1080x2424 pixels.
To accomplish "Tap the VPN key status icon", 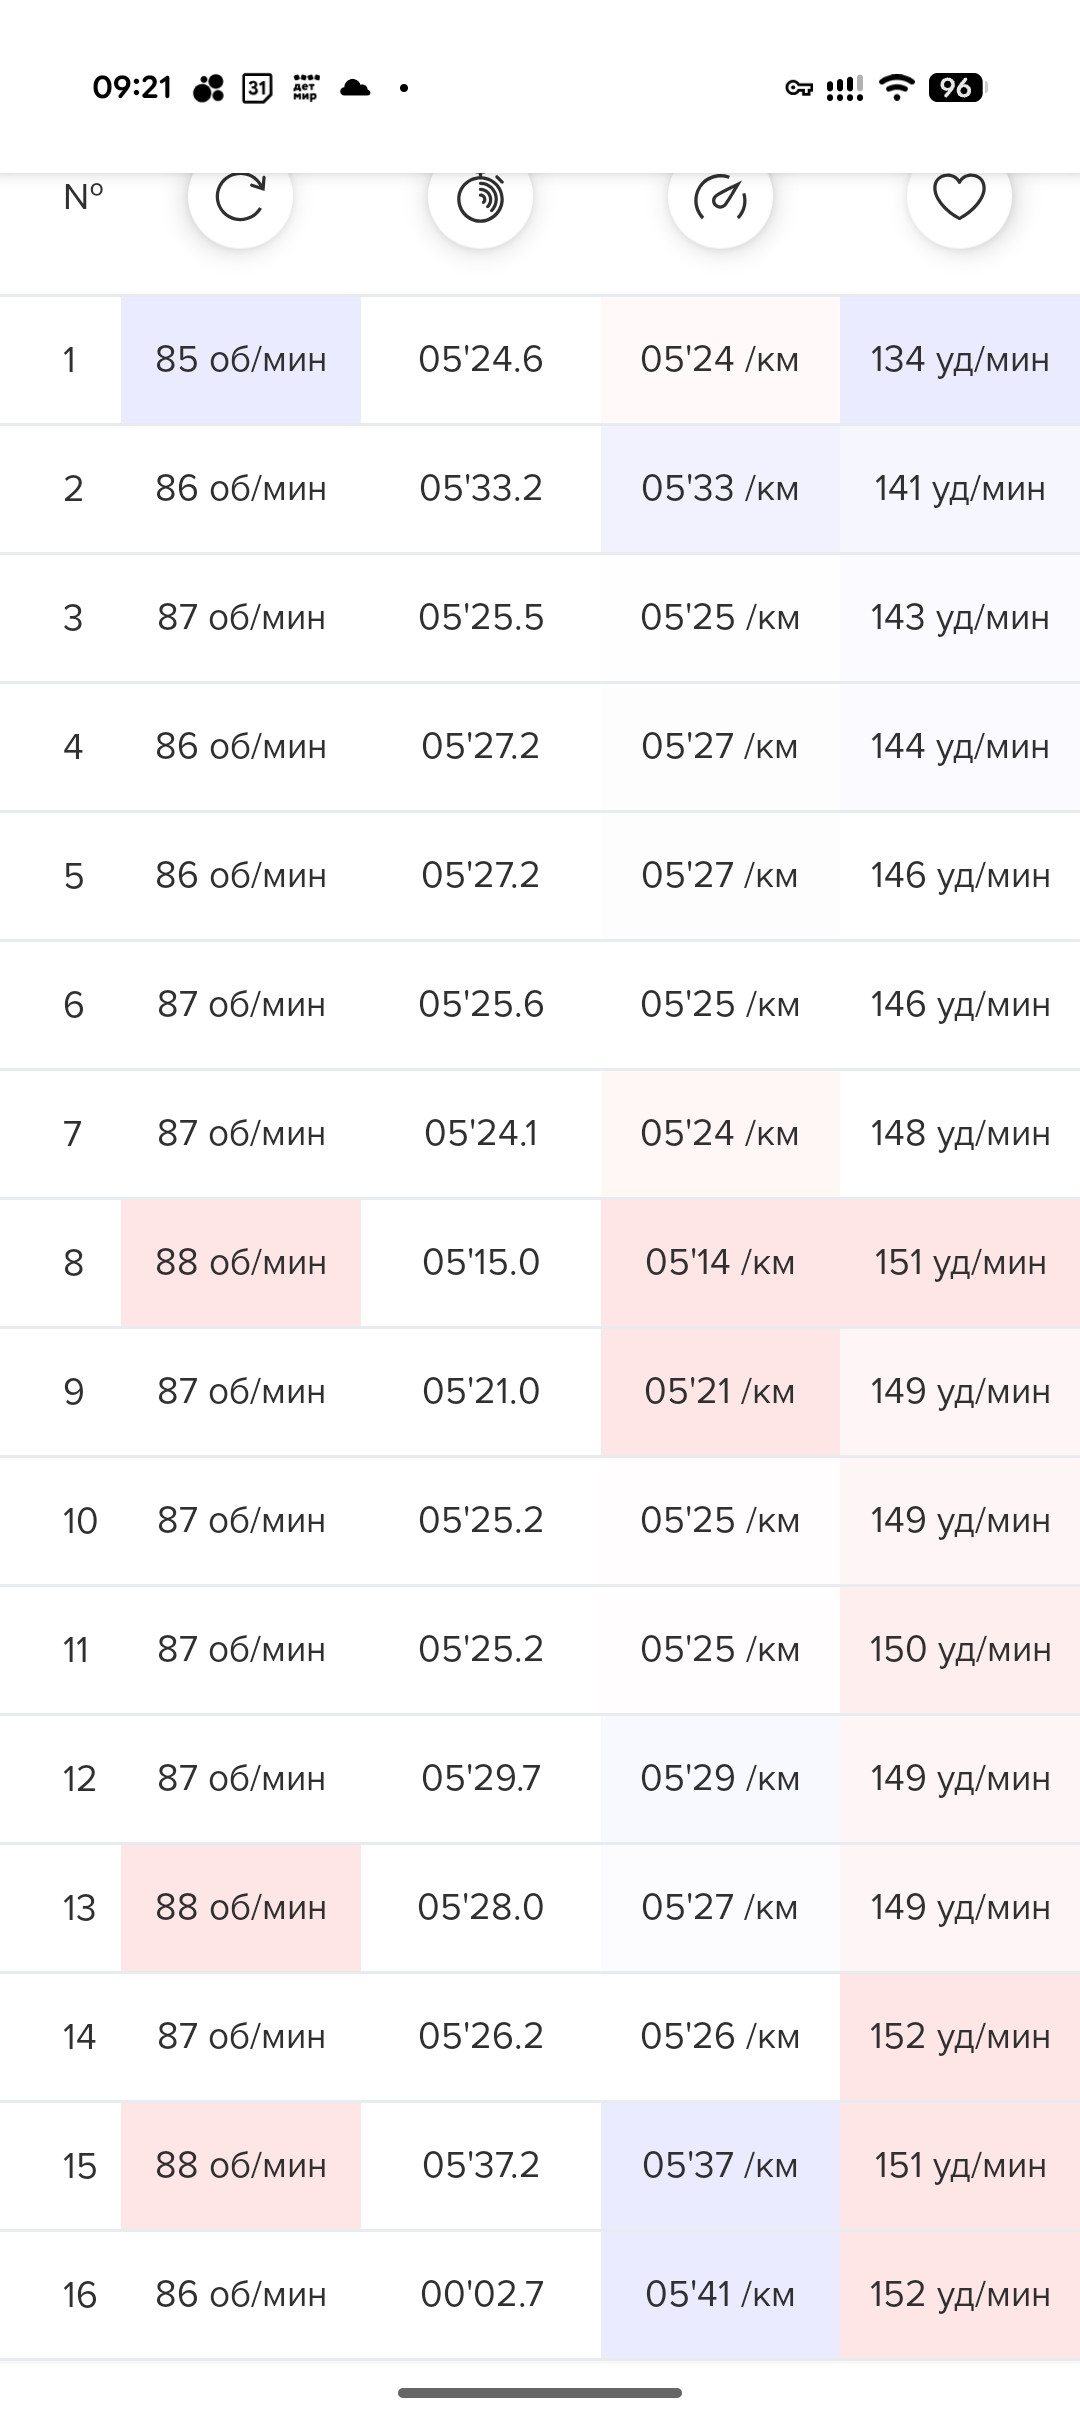I will click(x=799, y=88).
